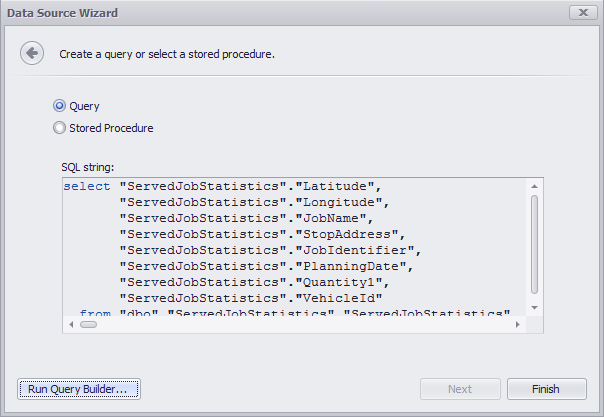
Task: Click the SQL editor's scroll-right arrow
Action: tap(518, 325)
